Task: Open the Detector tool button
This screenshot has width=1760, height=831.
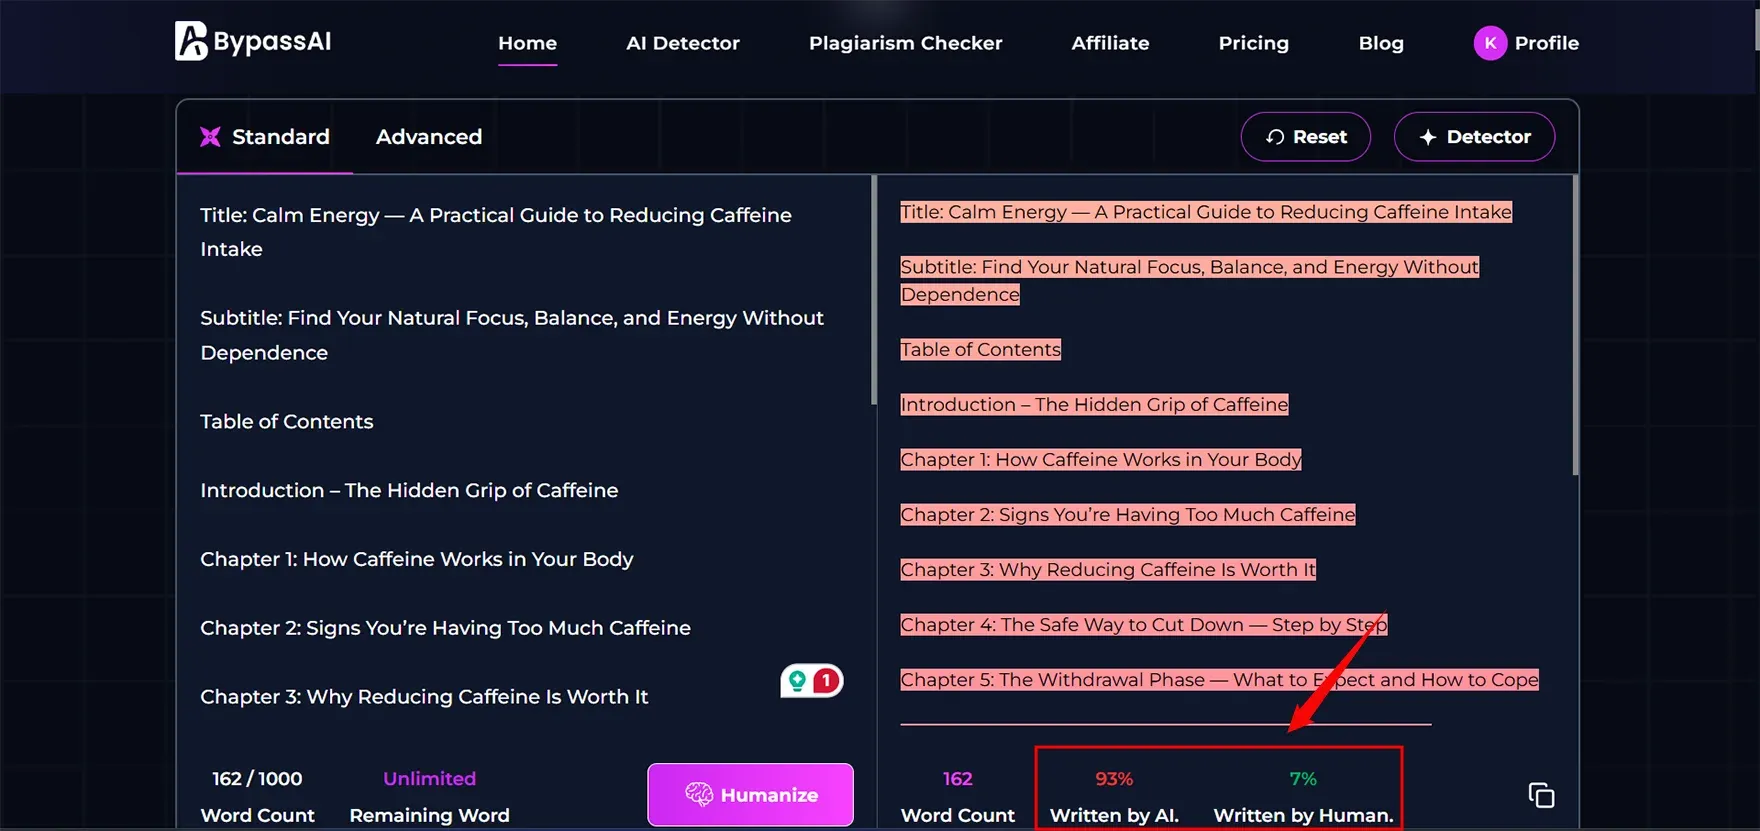Action: pos(1474,137)
